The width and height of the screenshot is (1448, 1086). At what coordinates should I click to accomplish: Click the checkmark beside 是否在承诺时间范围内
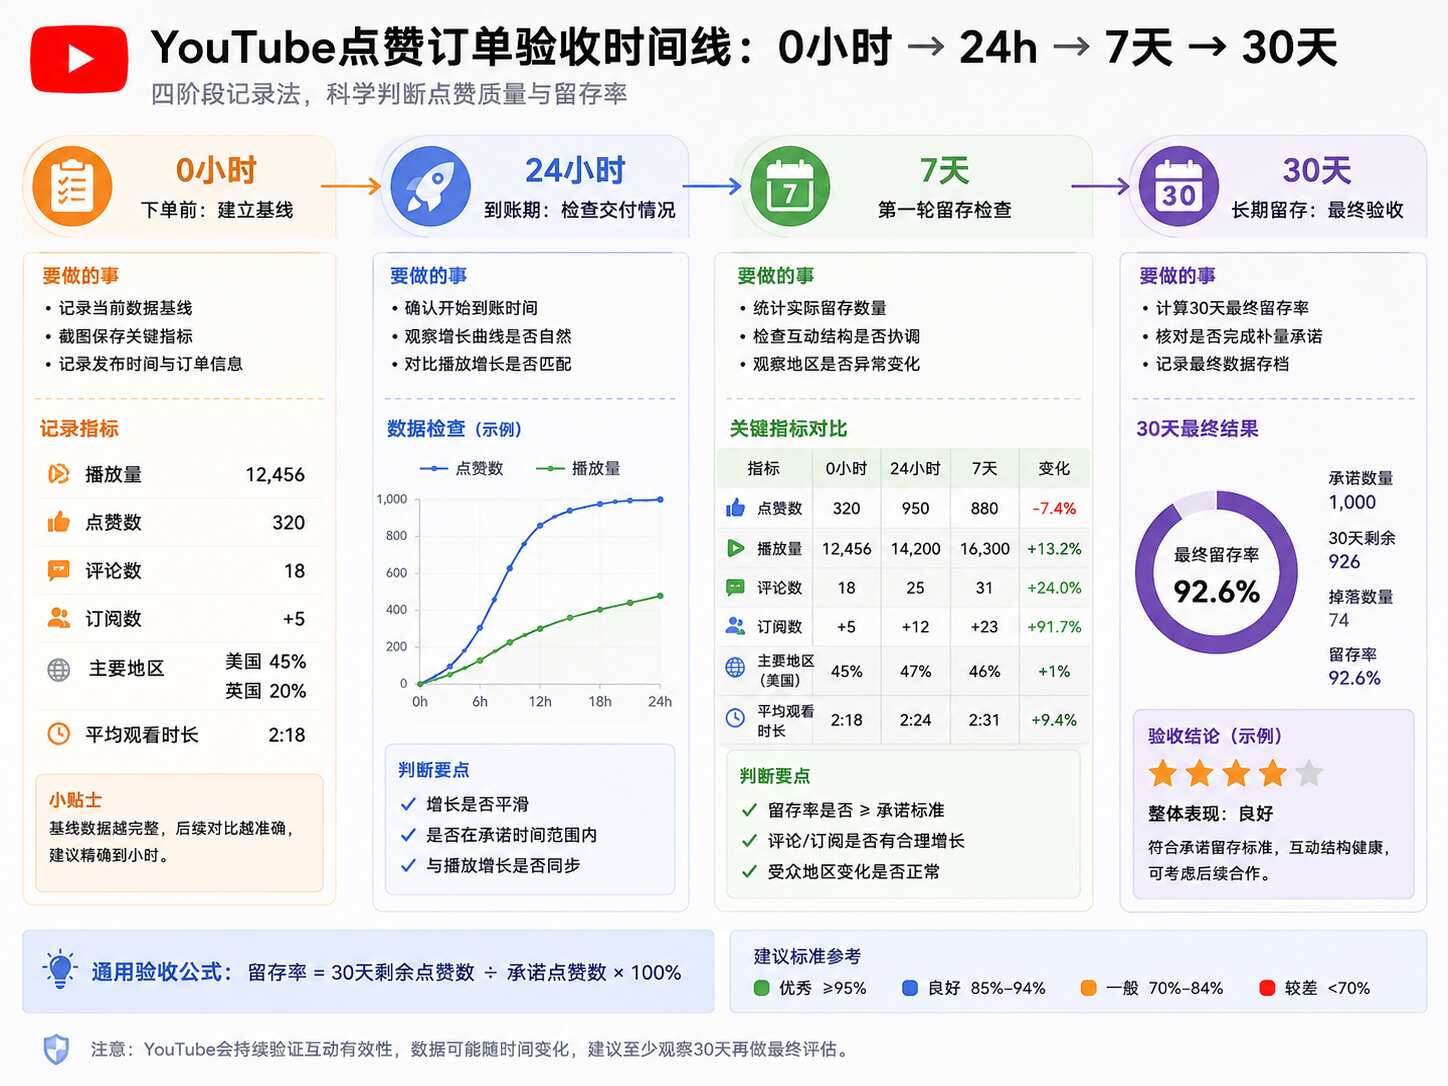coord(408,835)
